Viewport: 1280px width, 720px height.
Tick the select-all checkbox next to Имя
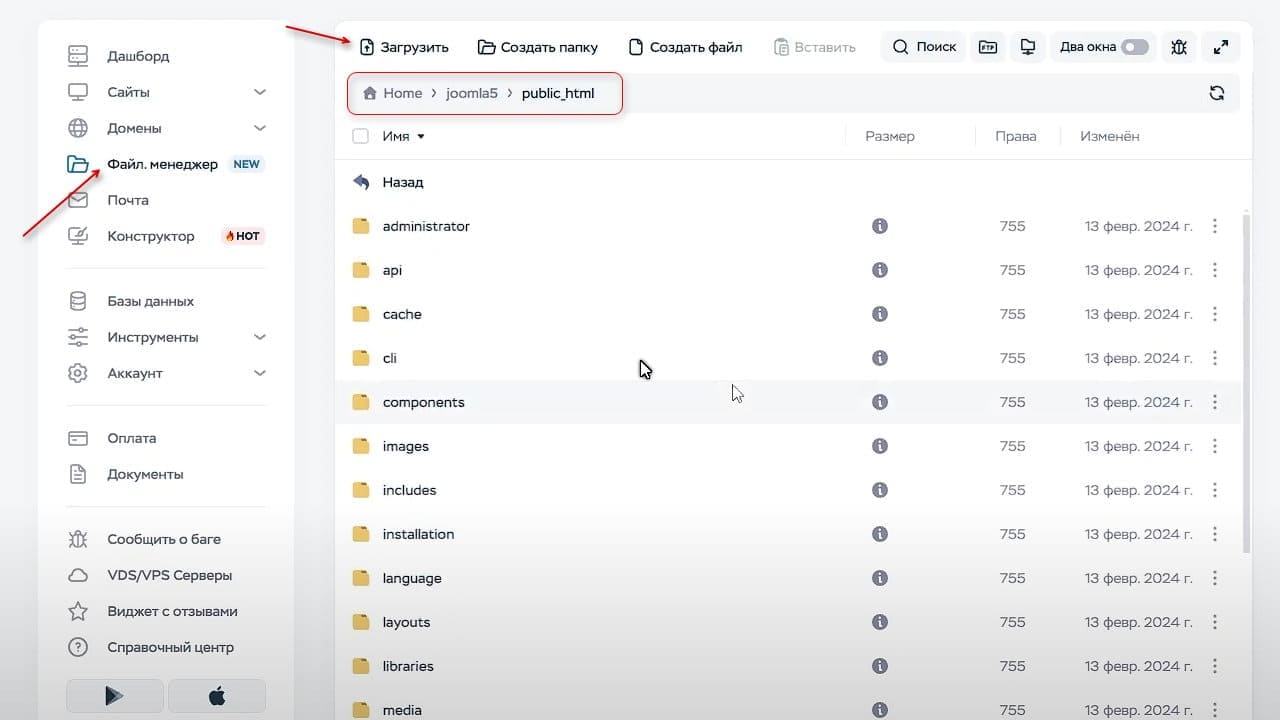[x=361, y=136]
